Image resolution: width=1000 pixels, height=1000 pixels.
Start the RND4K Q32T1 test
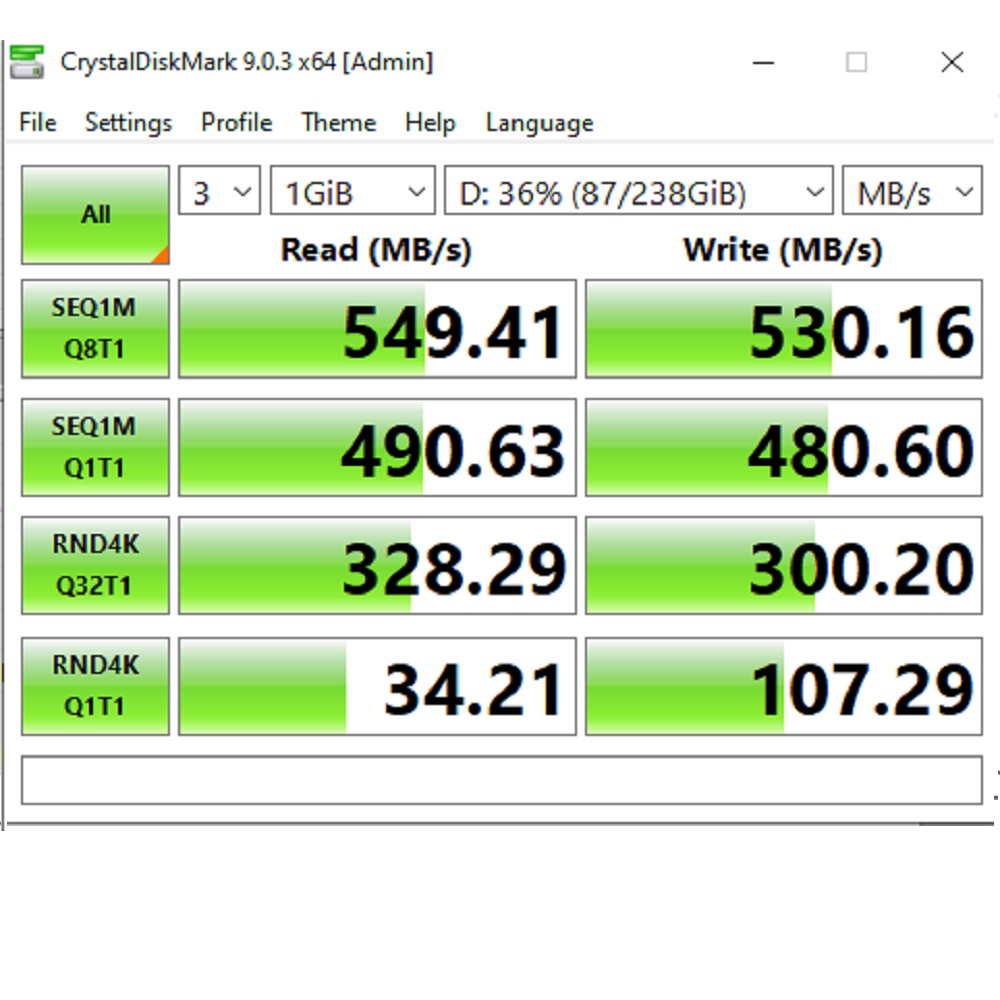[95, 565]
